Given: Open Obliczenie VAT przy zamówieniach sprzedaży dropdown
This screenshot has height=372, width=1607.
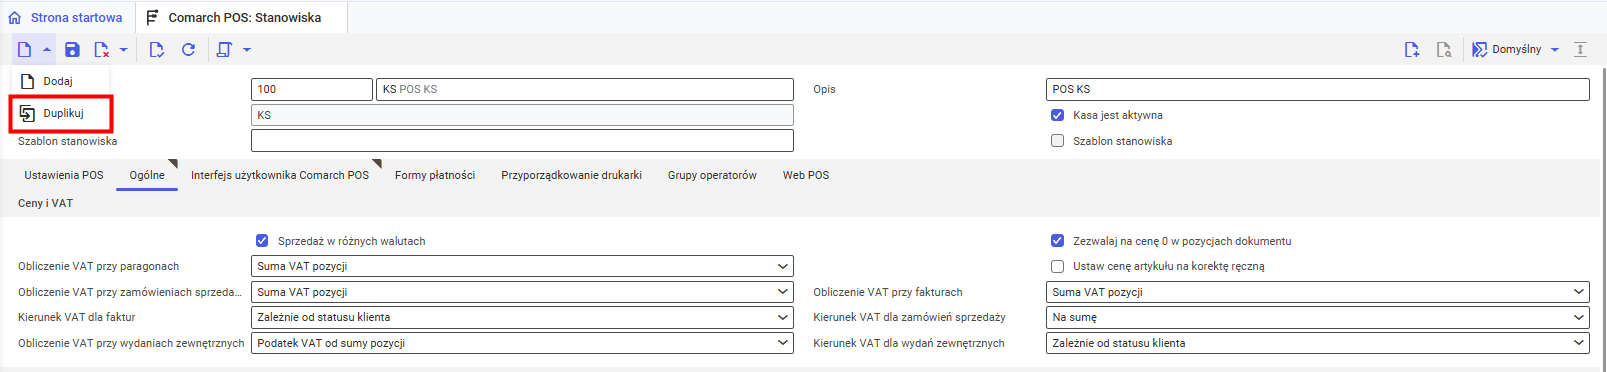Looking at the screenshot, I should point(522,292).
